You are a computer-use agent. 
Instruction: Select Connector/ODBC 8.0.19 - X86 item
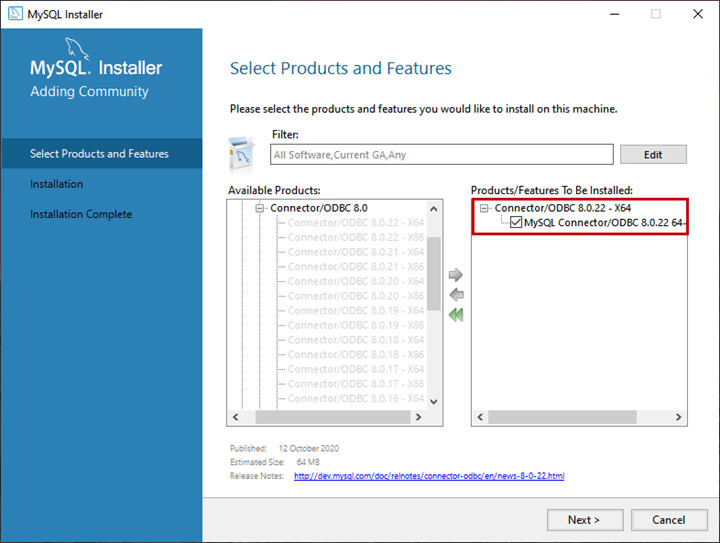tap(356, 325)
